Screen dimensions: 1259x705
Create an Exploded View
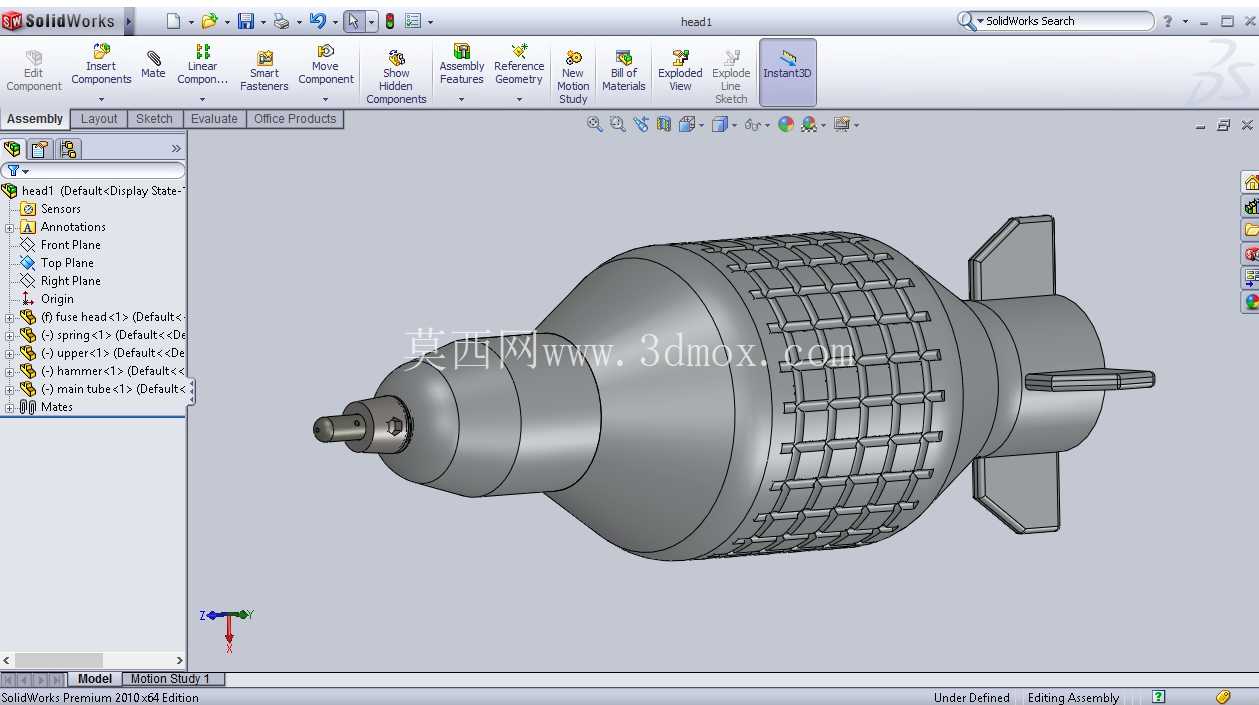(680, 71)
